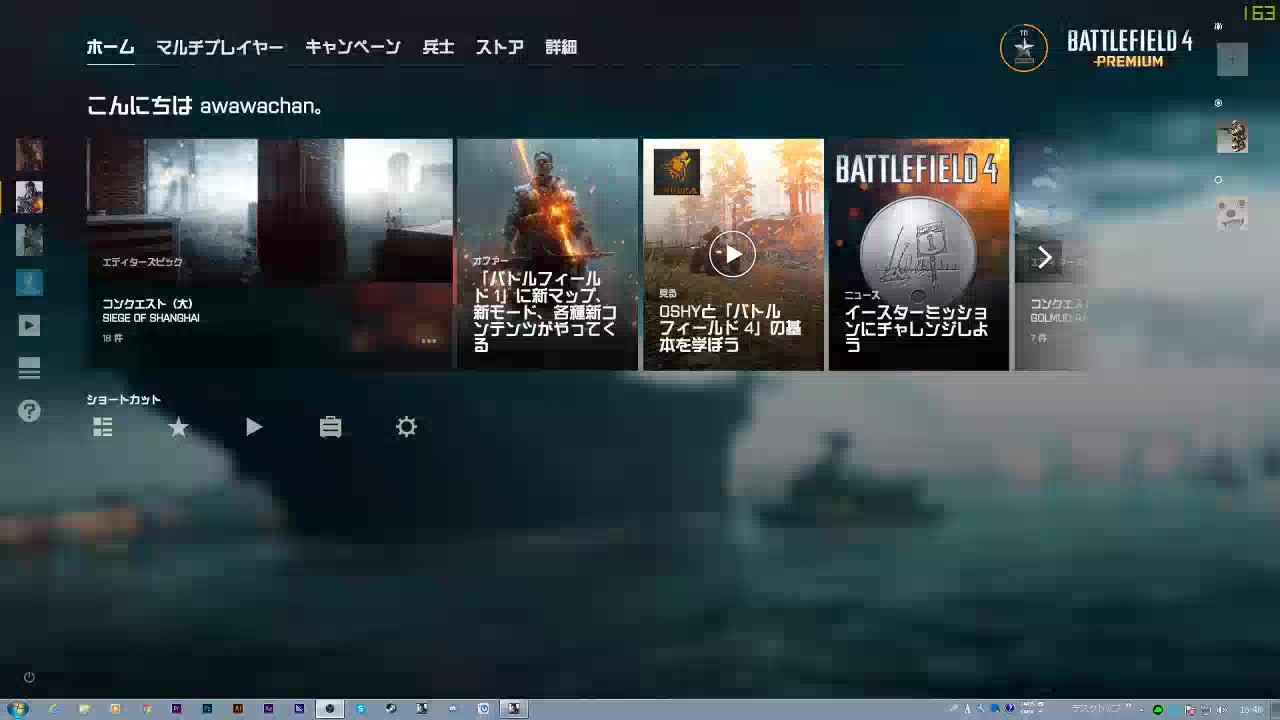Open Google Chrome from the taskbar
1280x720 pixels.
point(146,709)
